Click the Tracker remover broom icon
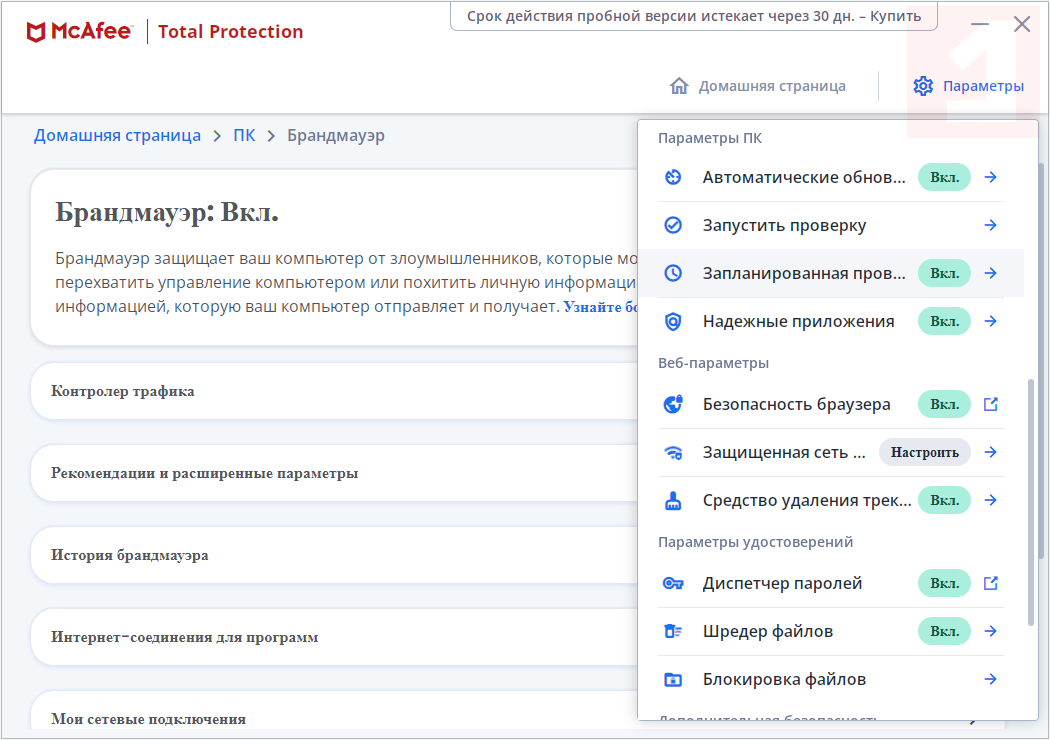 (673, 500)
